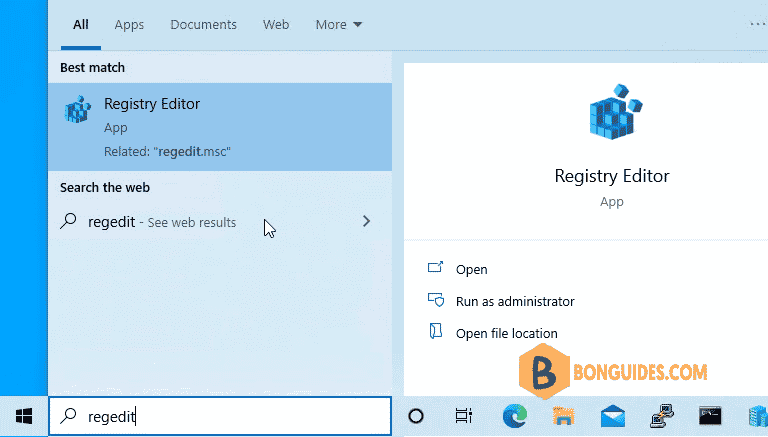768x437 pixels.
Task: Switch to the Web tab
Action: tap(276, 24)
